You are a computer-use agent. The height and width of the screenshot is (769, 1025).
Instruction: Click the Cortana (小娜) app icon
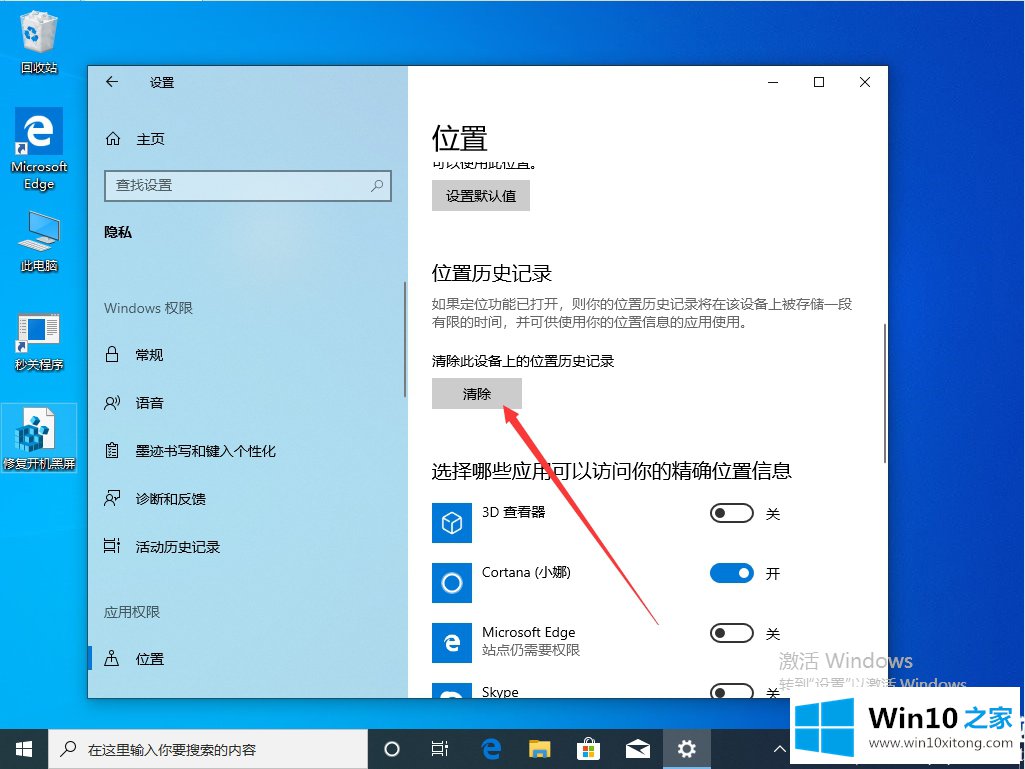tap(451, 582)
